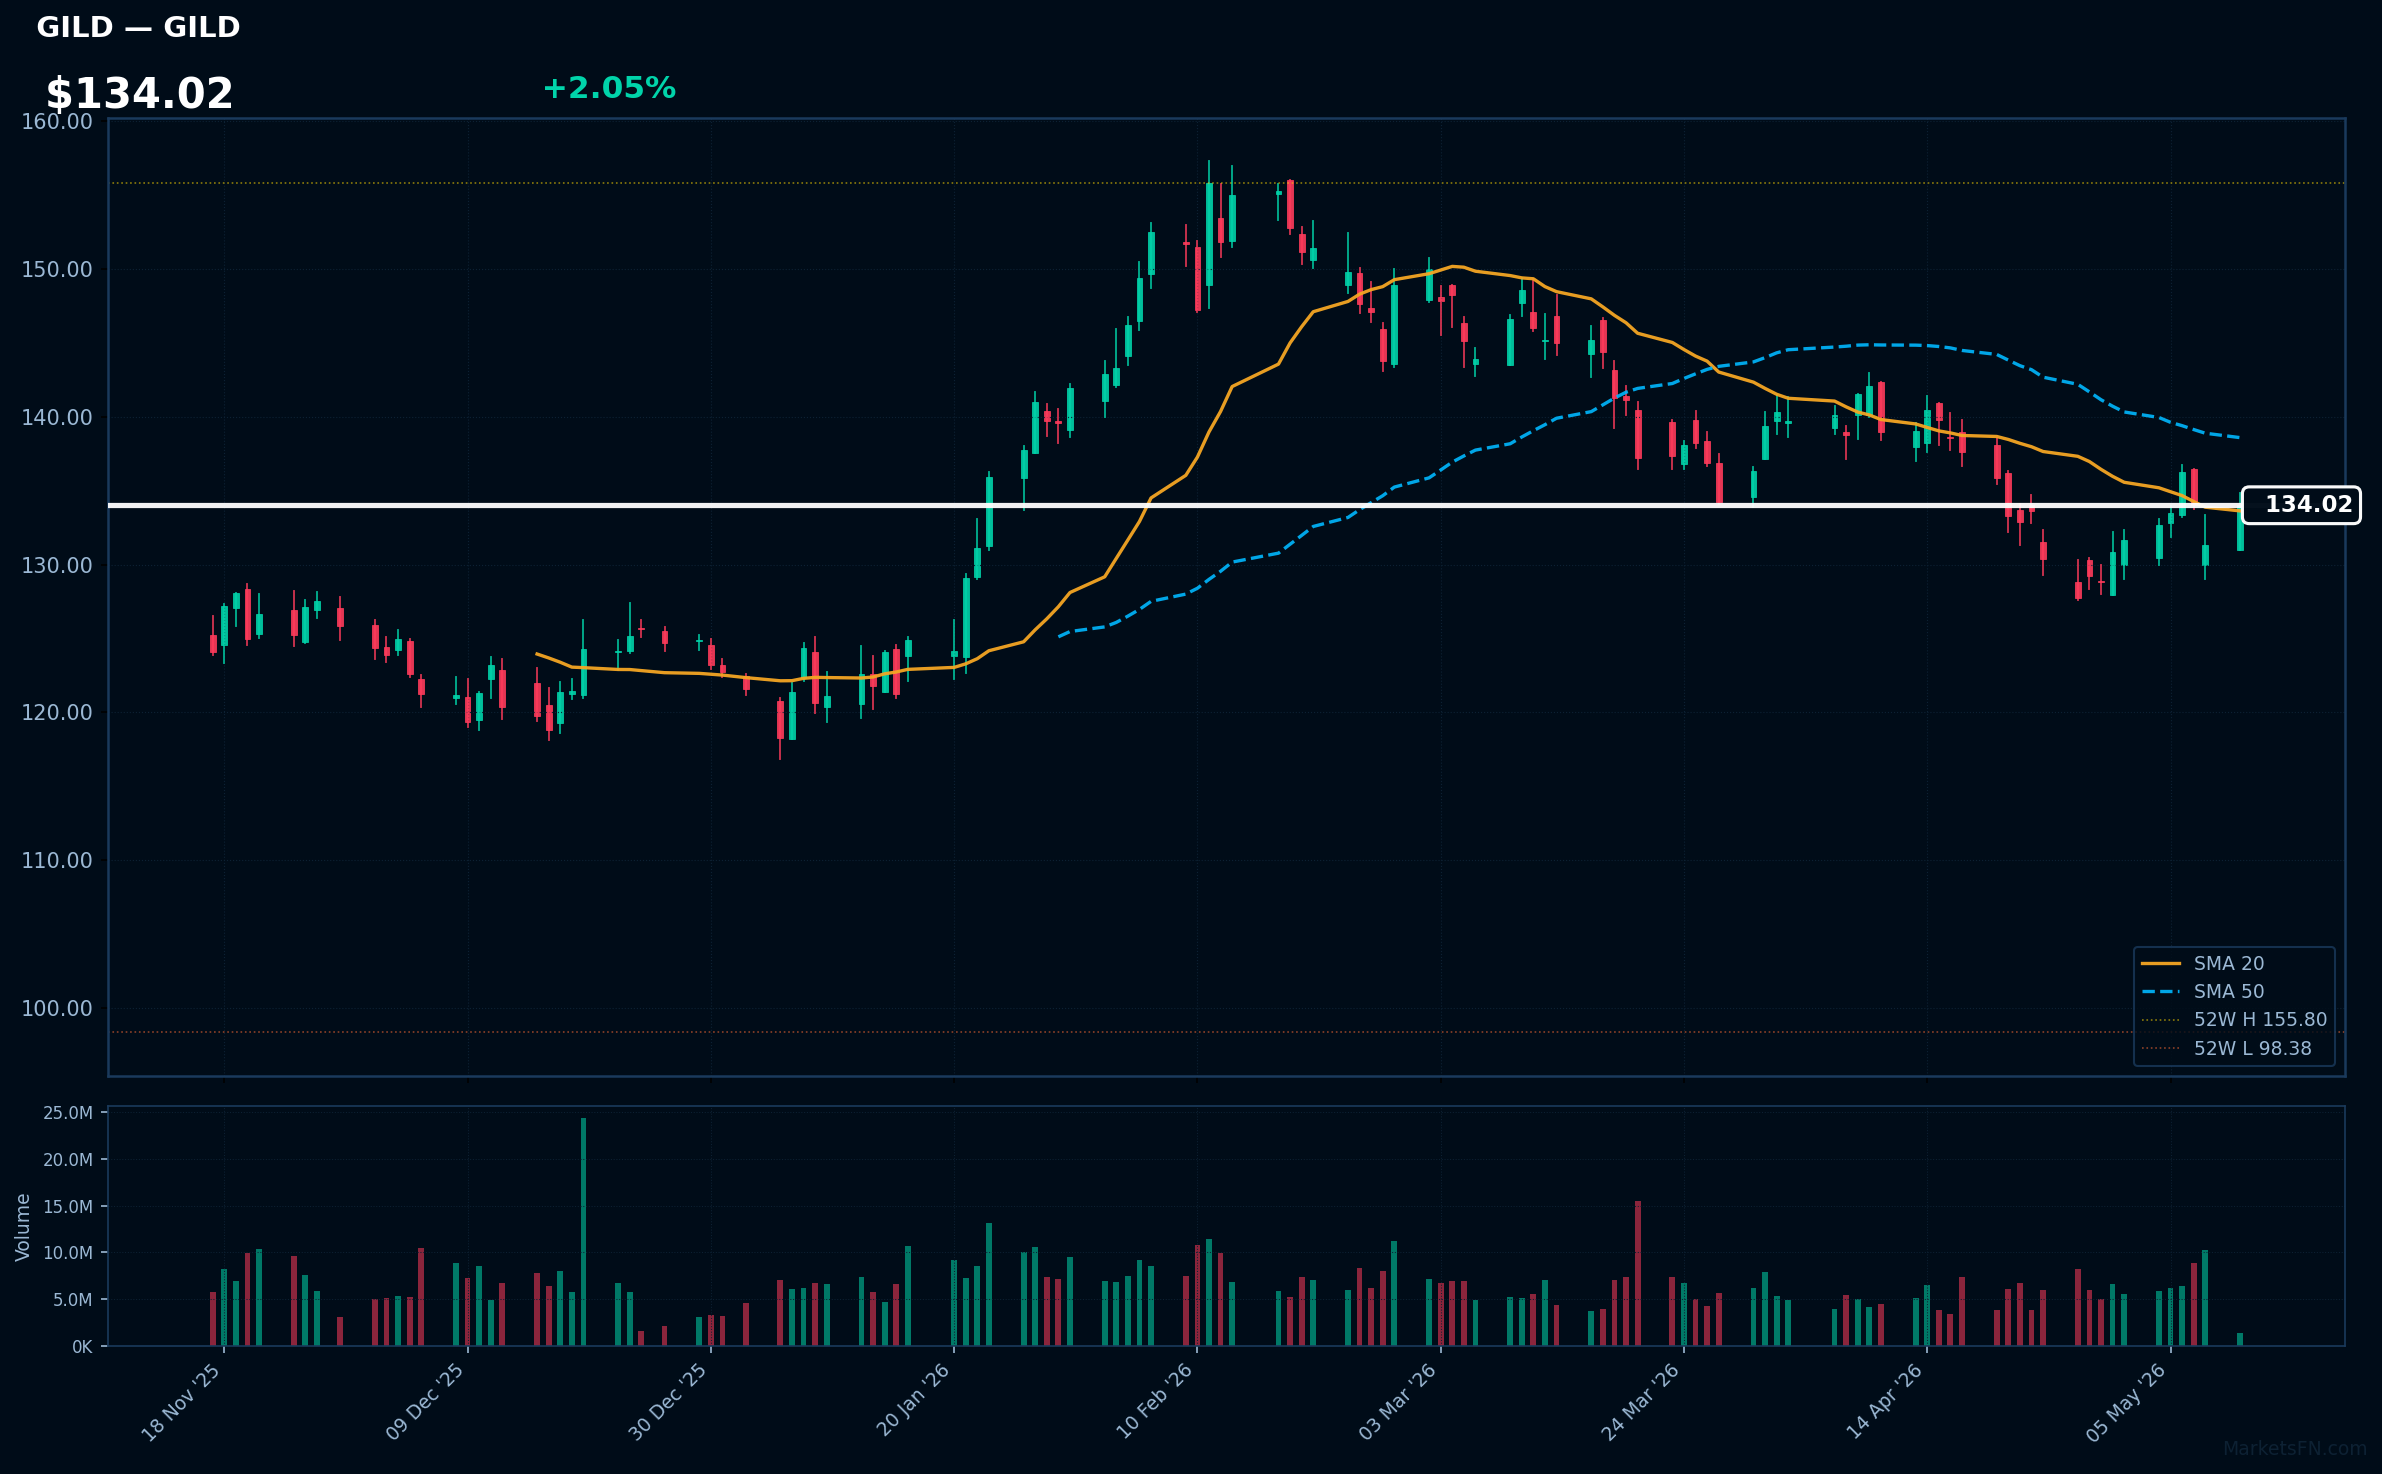This screenshot has height=1474, width=2382.
Task: Click the blue dashed SMA 50 legend swatch
Action: [x=2160, y=992]
